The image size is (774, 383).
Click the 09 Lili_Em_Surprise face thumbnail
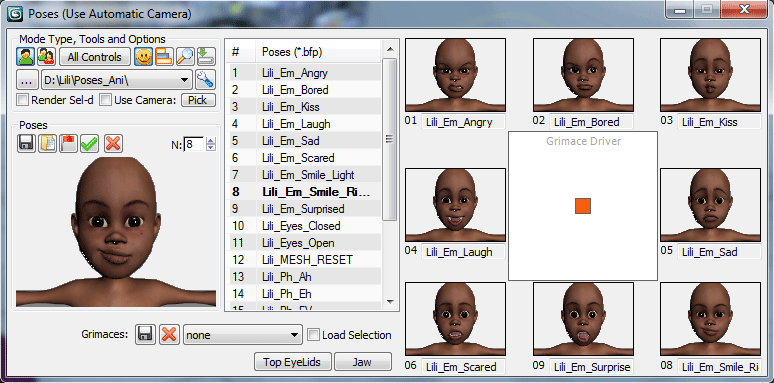tap(583, 319)
